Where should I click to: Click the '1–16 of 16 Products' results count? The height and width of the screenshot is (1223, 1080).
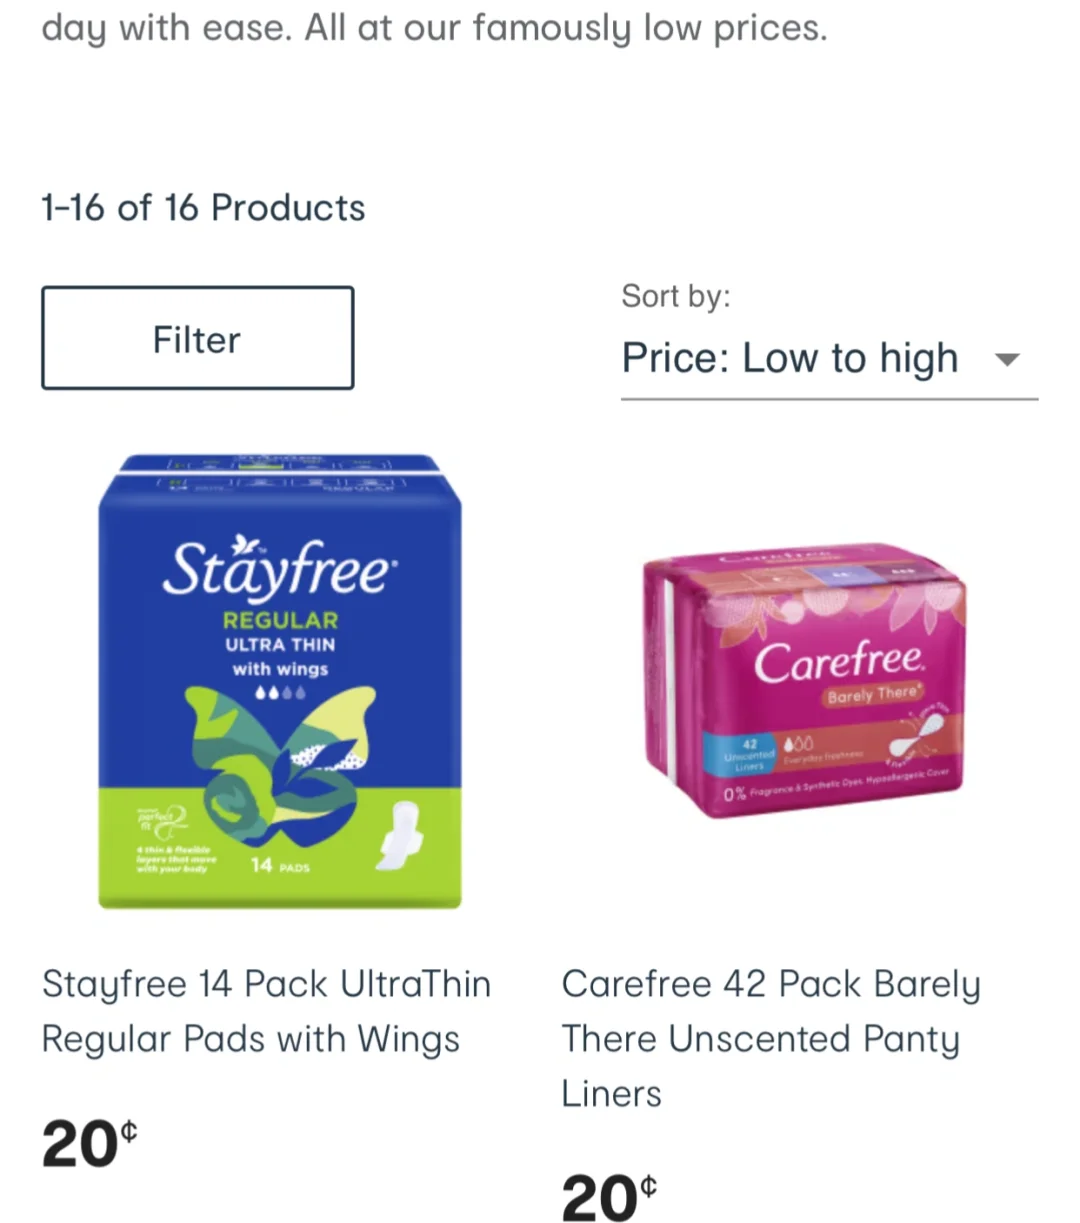tap(203, 208)
